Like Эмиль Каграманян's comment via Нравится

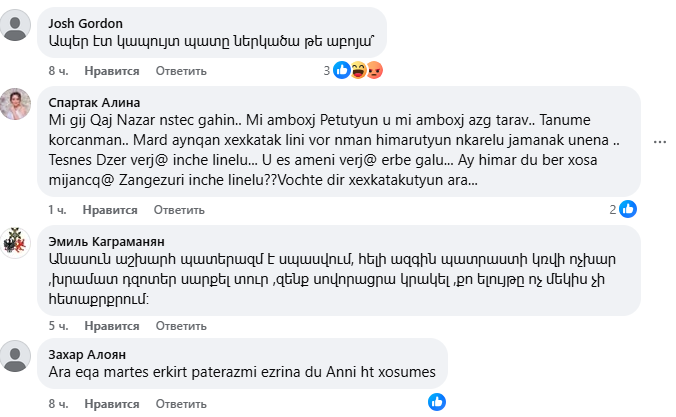(x=110, y=326)
